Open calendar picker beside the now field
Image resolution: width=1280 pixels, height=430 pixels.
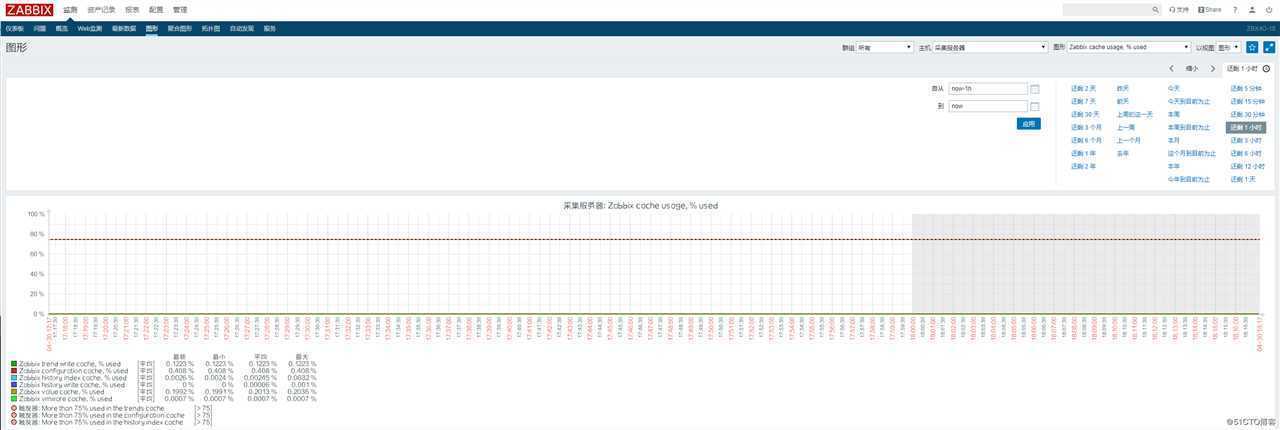coord(1035,106)
